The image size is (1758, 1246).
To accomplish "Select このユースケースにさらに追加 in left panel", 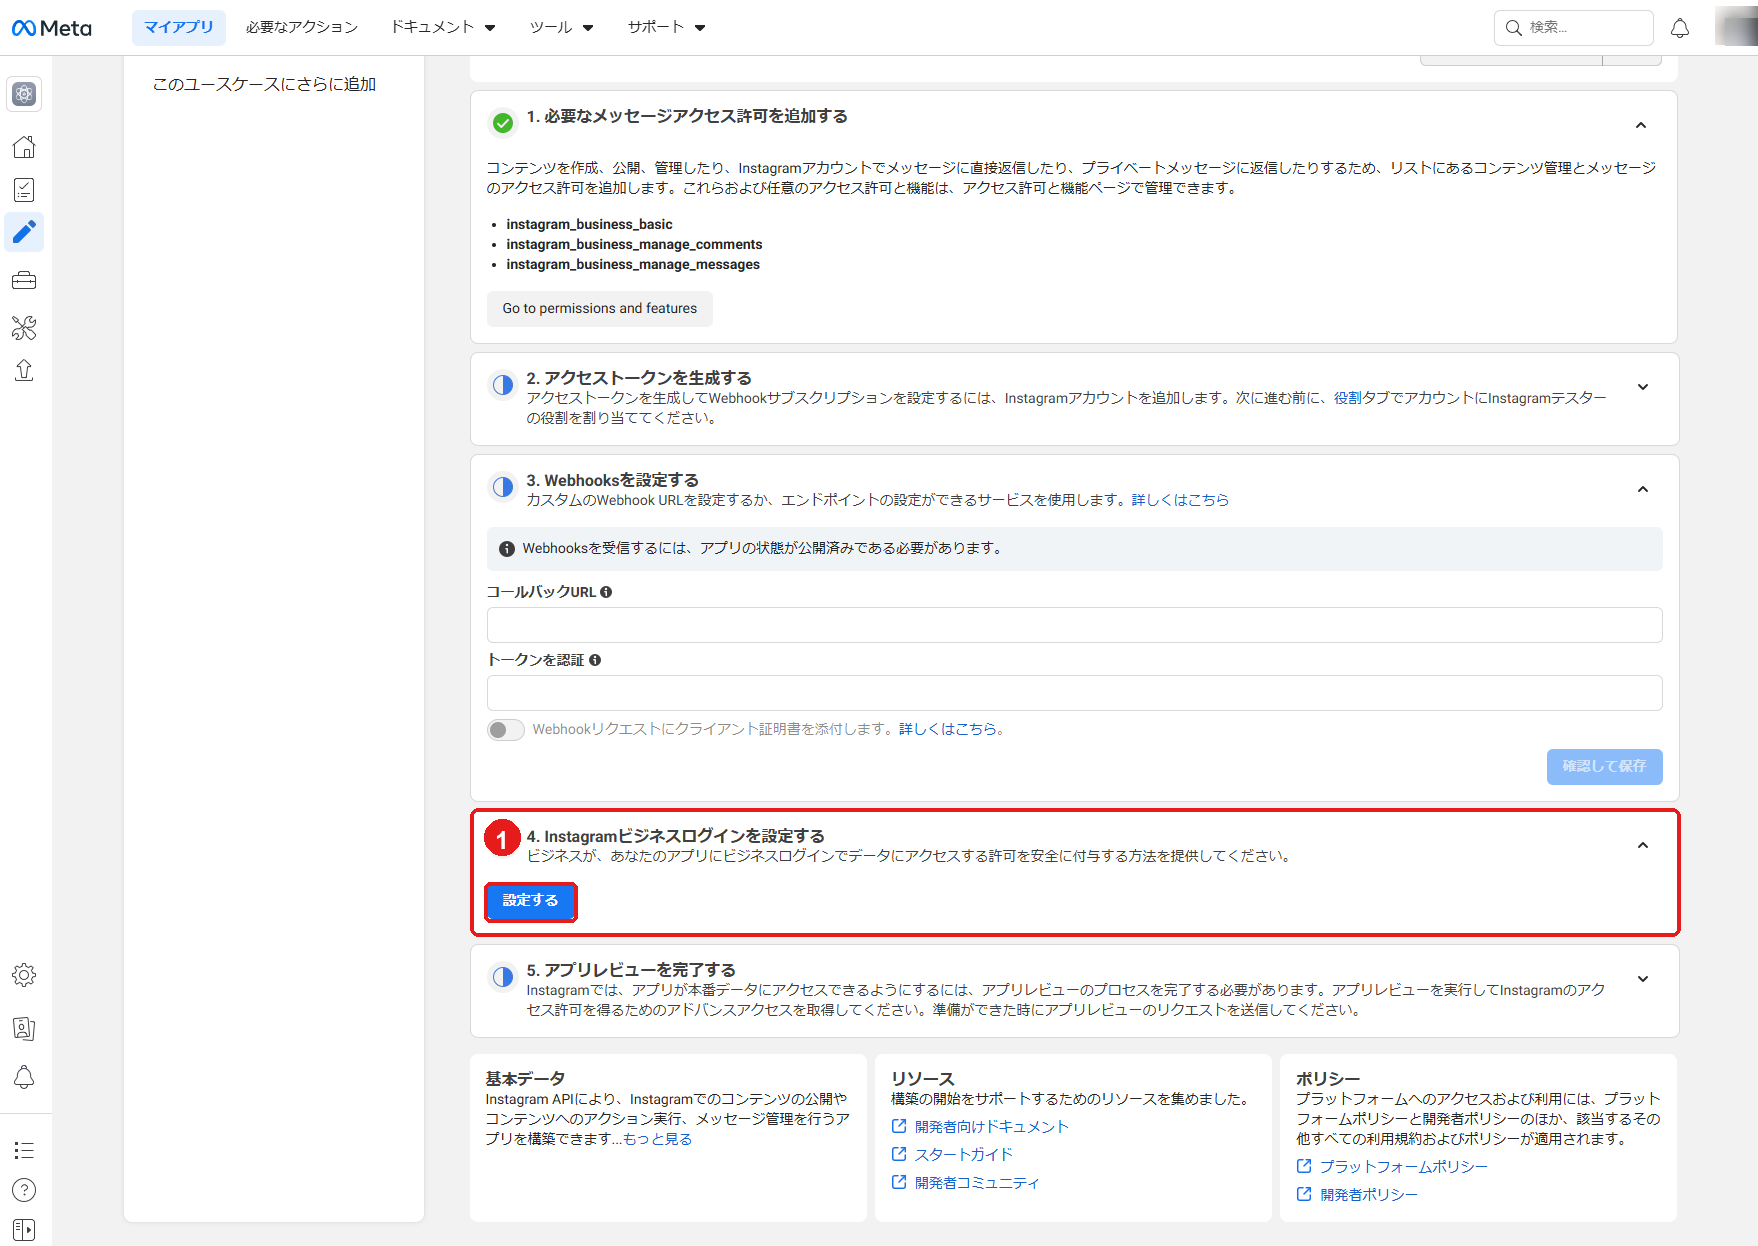I will (x=264, y=85).
